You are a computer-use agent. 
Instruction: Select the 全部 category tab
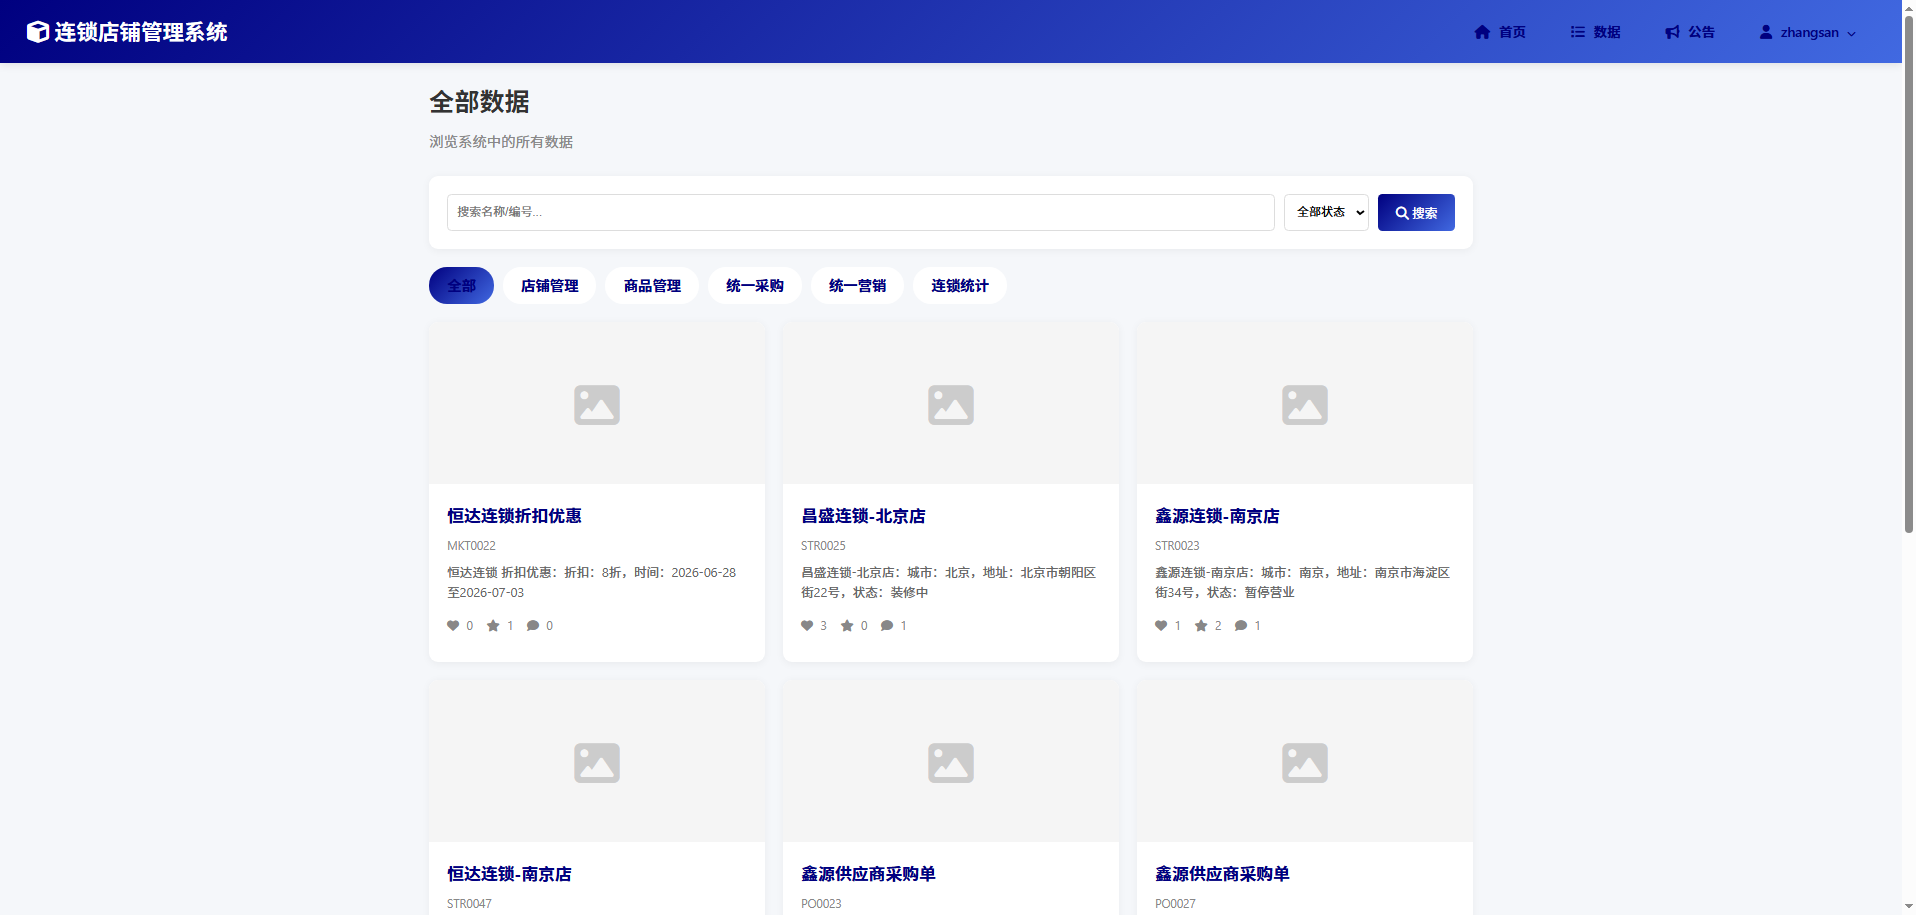(461, 286)
